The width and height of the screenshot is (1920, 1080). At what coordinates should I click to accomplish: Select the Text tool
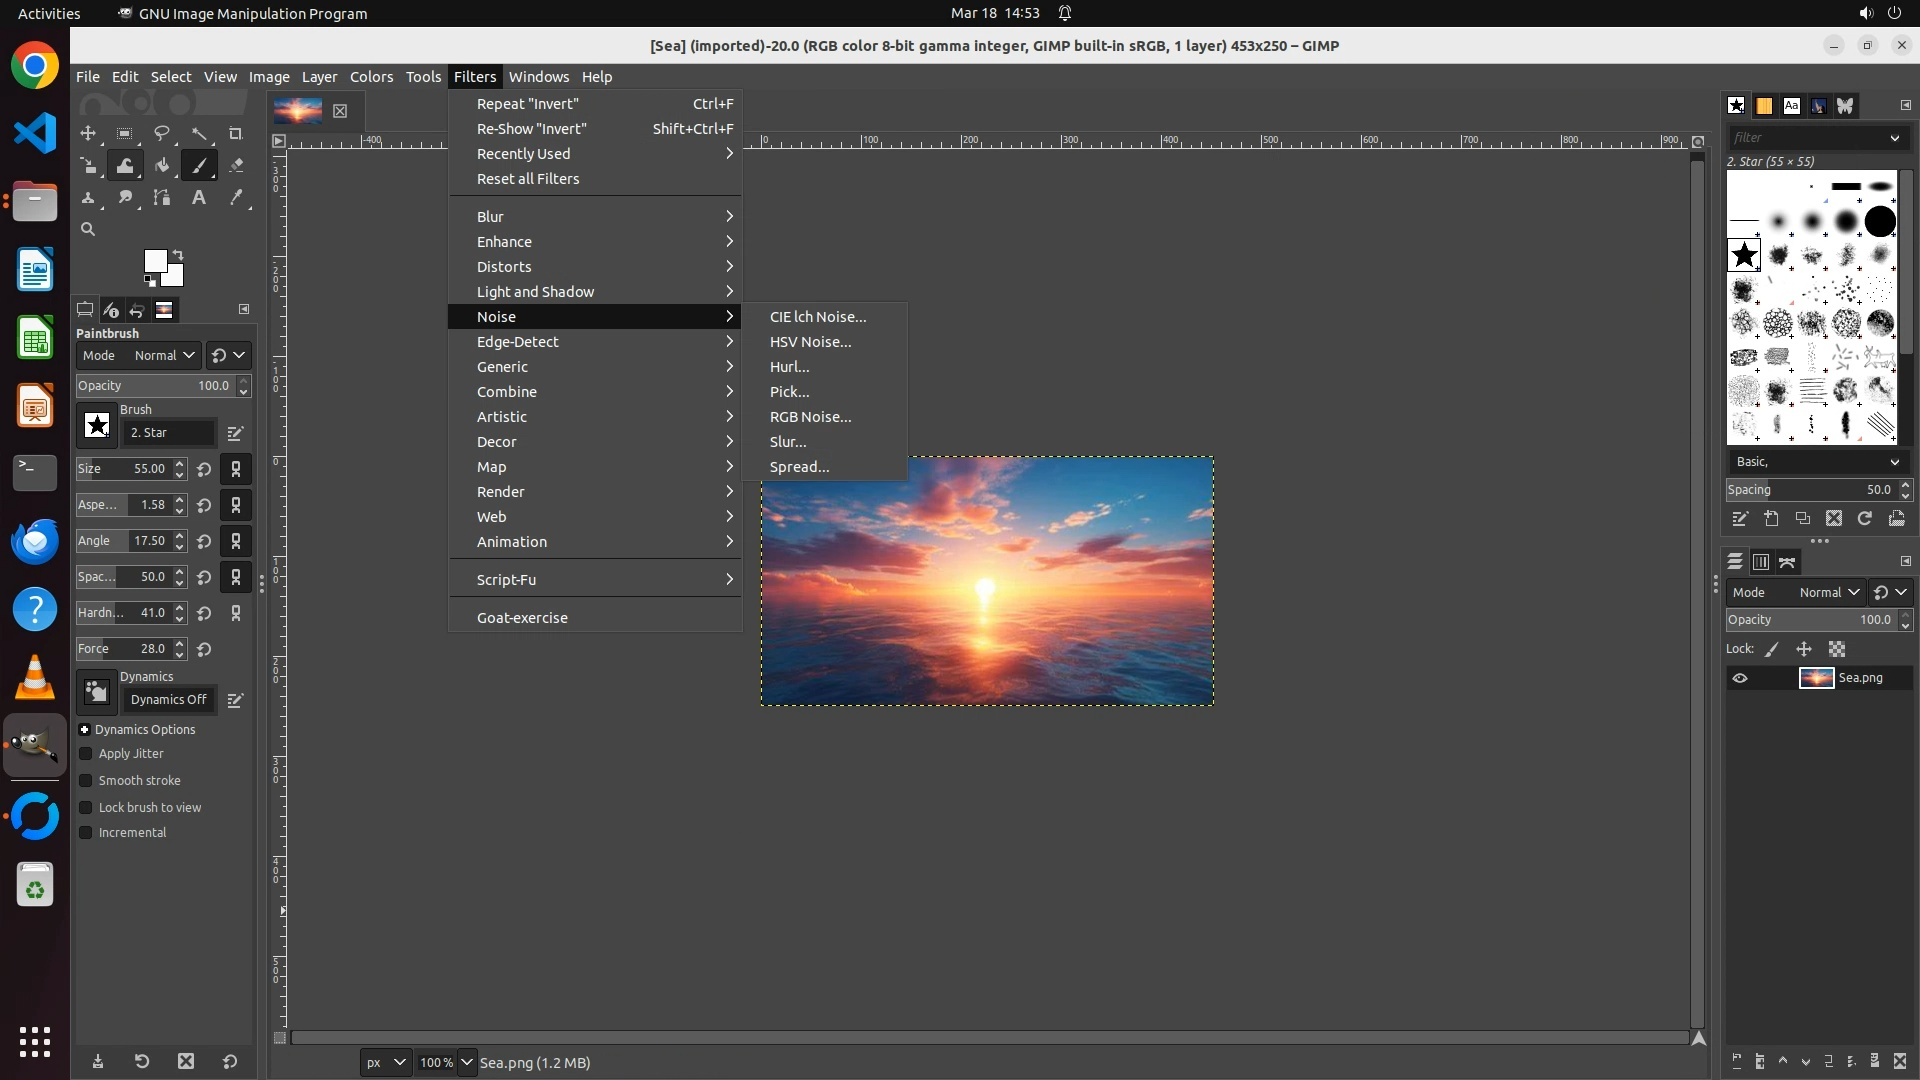(x=199, y=197)
